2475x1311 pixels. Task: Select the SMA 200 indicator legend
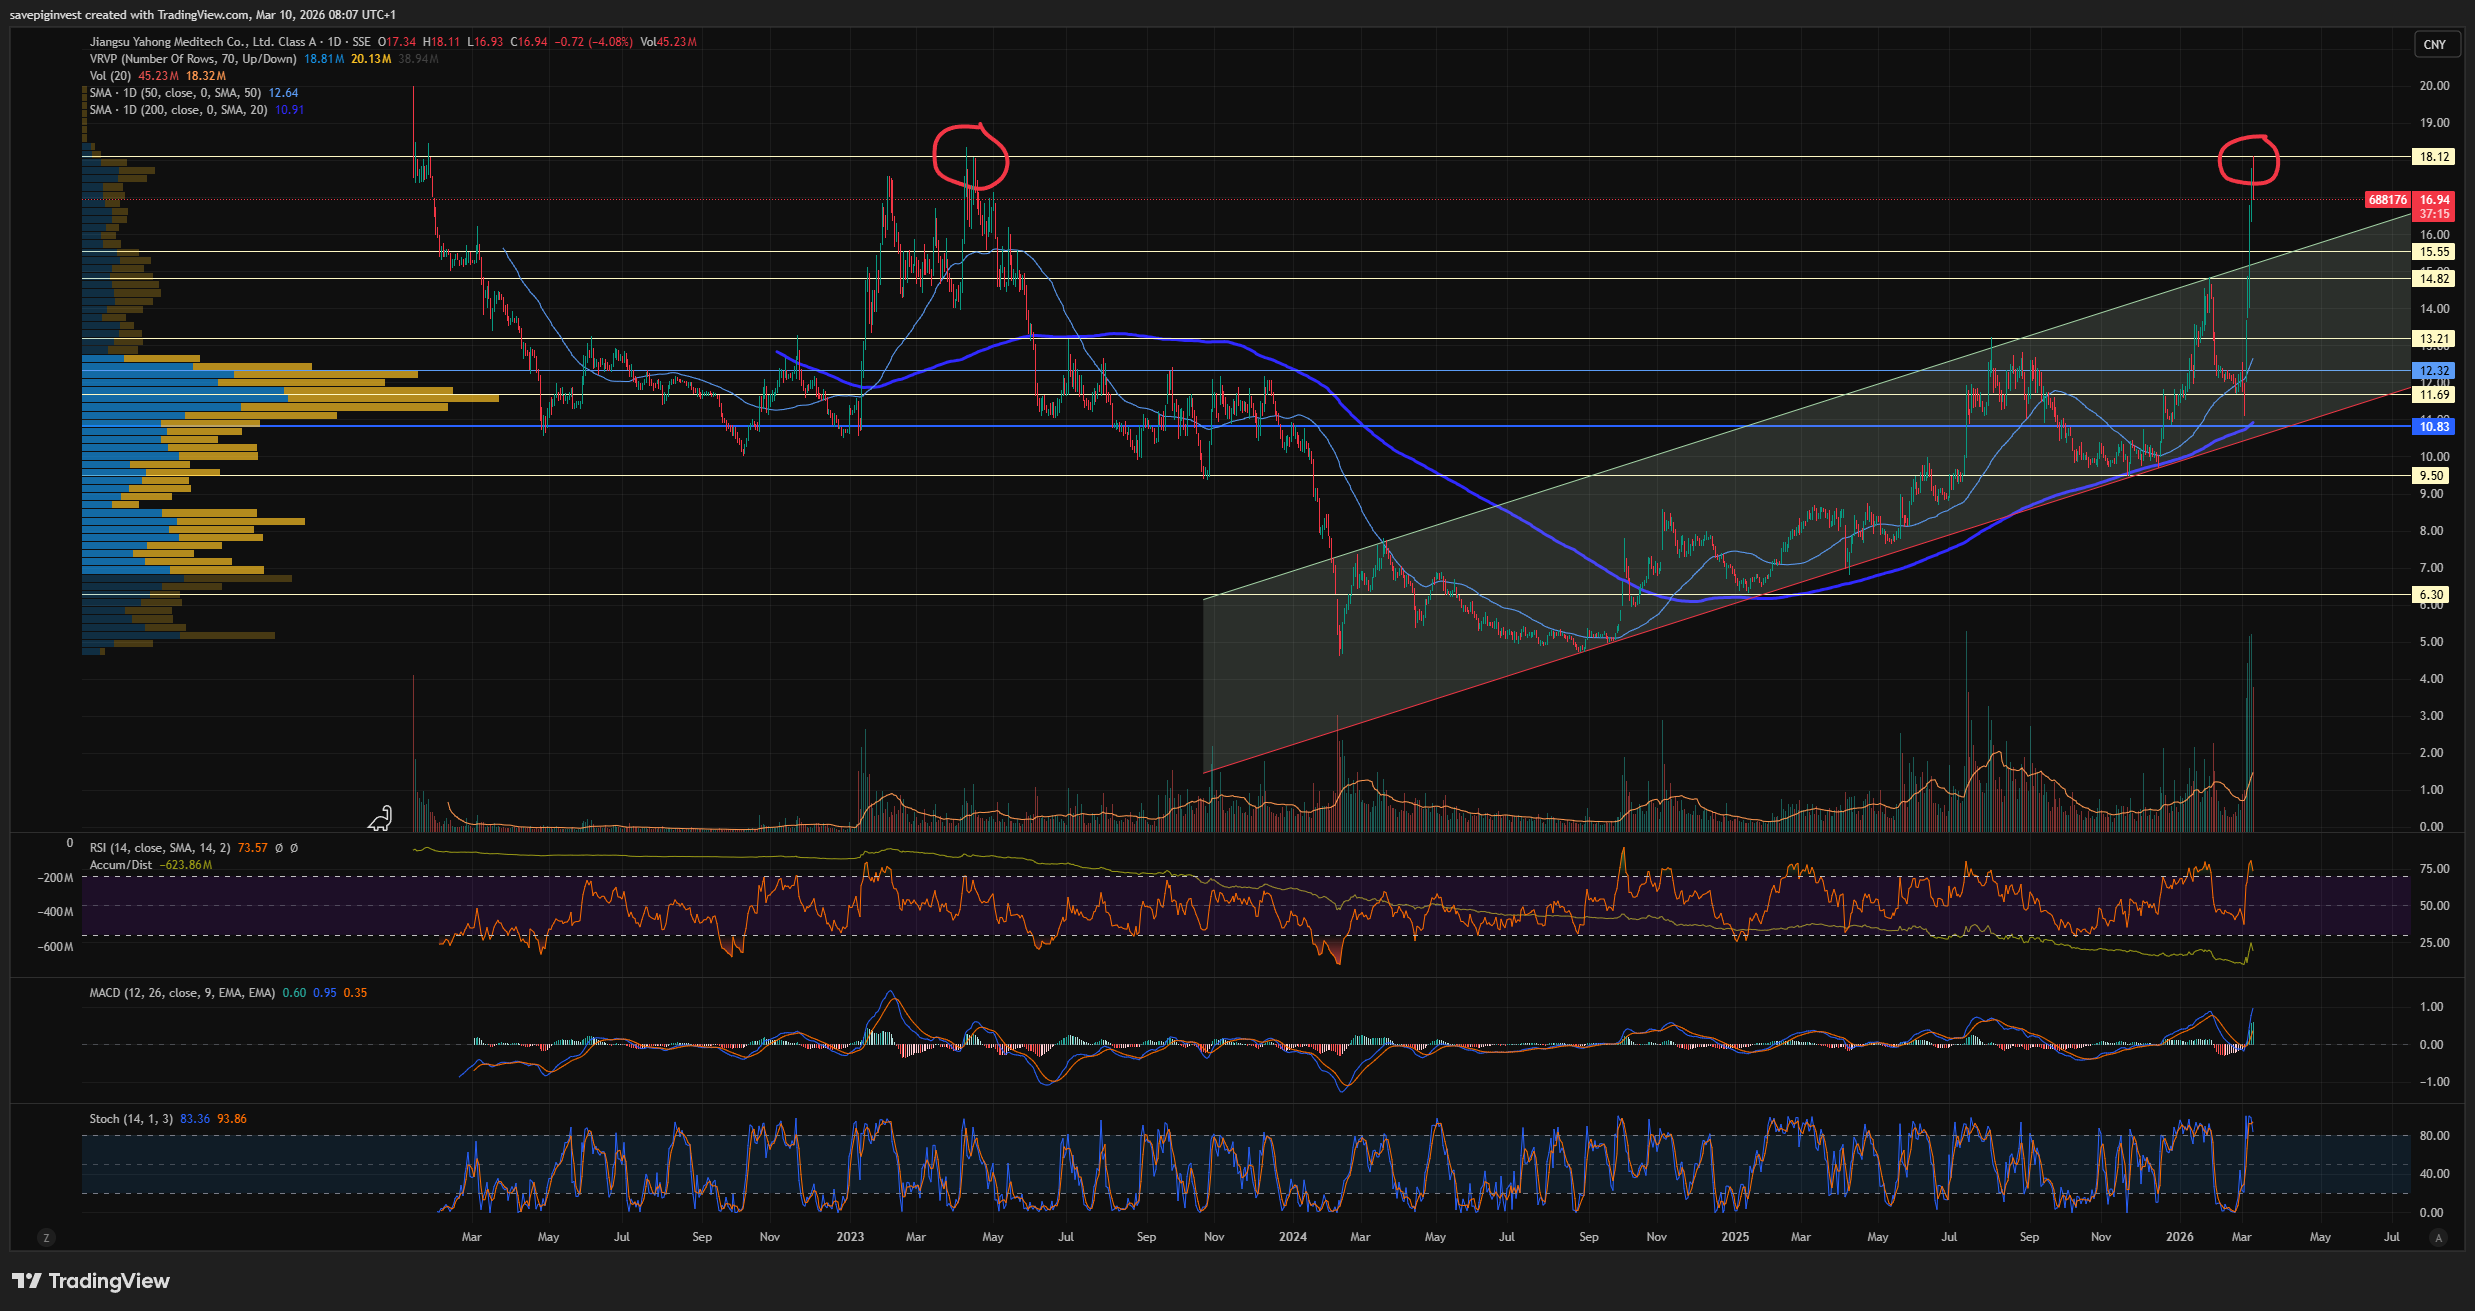[x=178, y=110]
